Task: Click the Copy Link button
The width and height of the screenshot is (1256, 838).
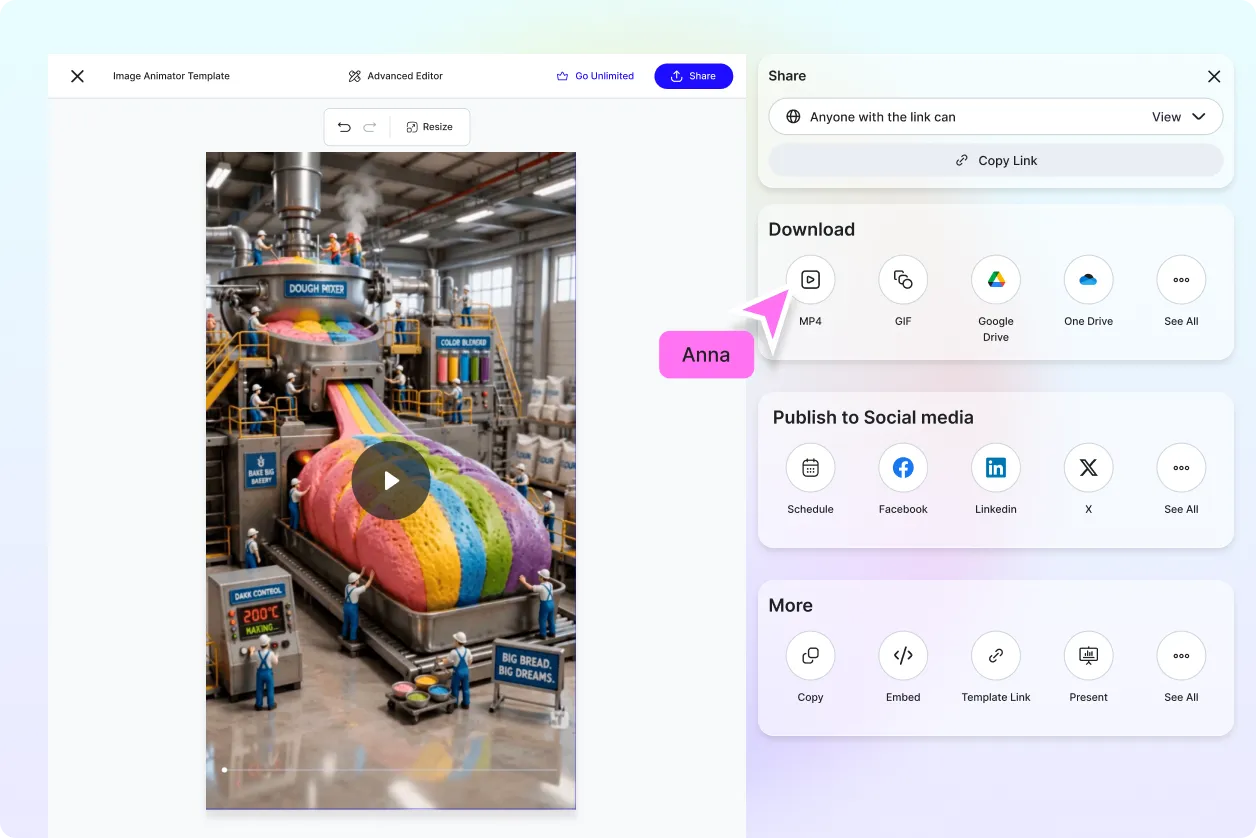Action: click(x=996, y=160)
